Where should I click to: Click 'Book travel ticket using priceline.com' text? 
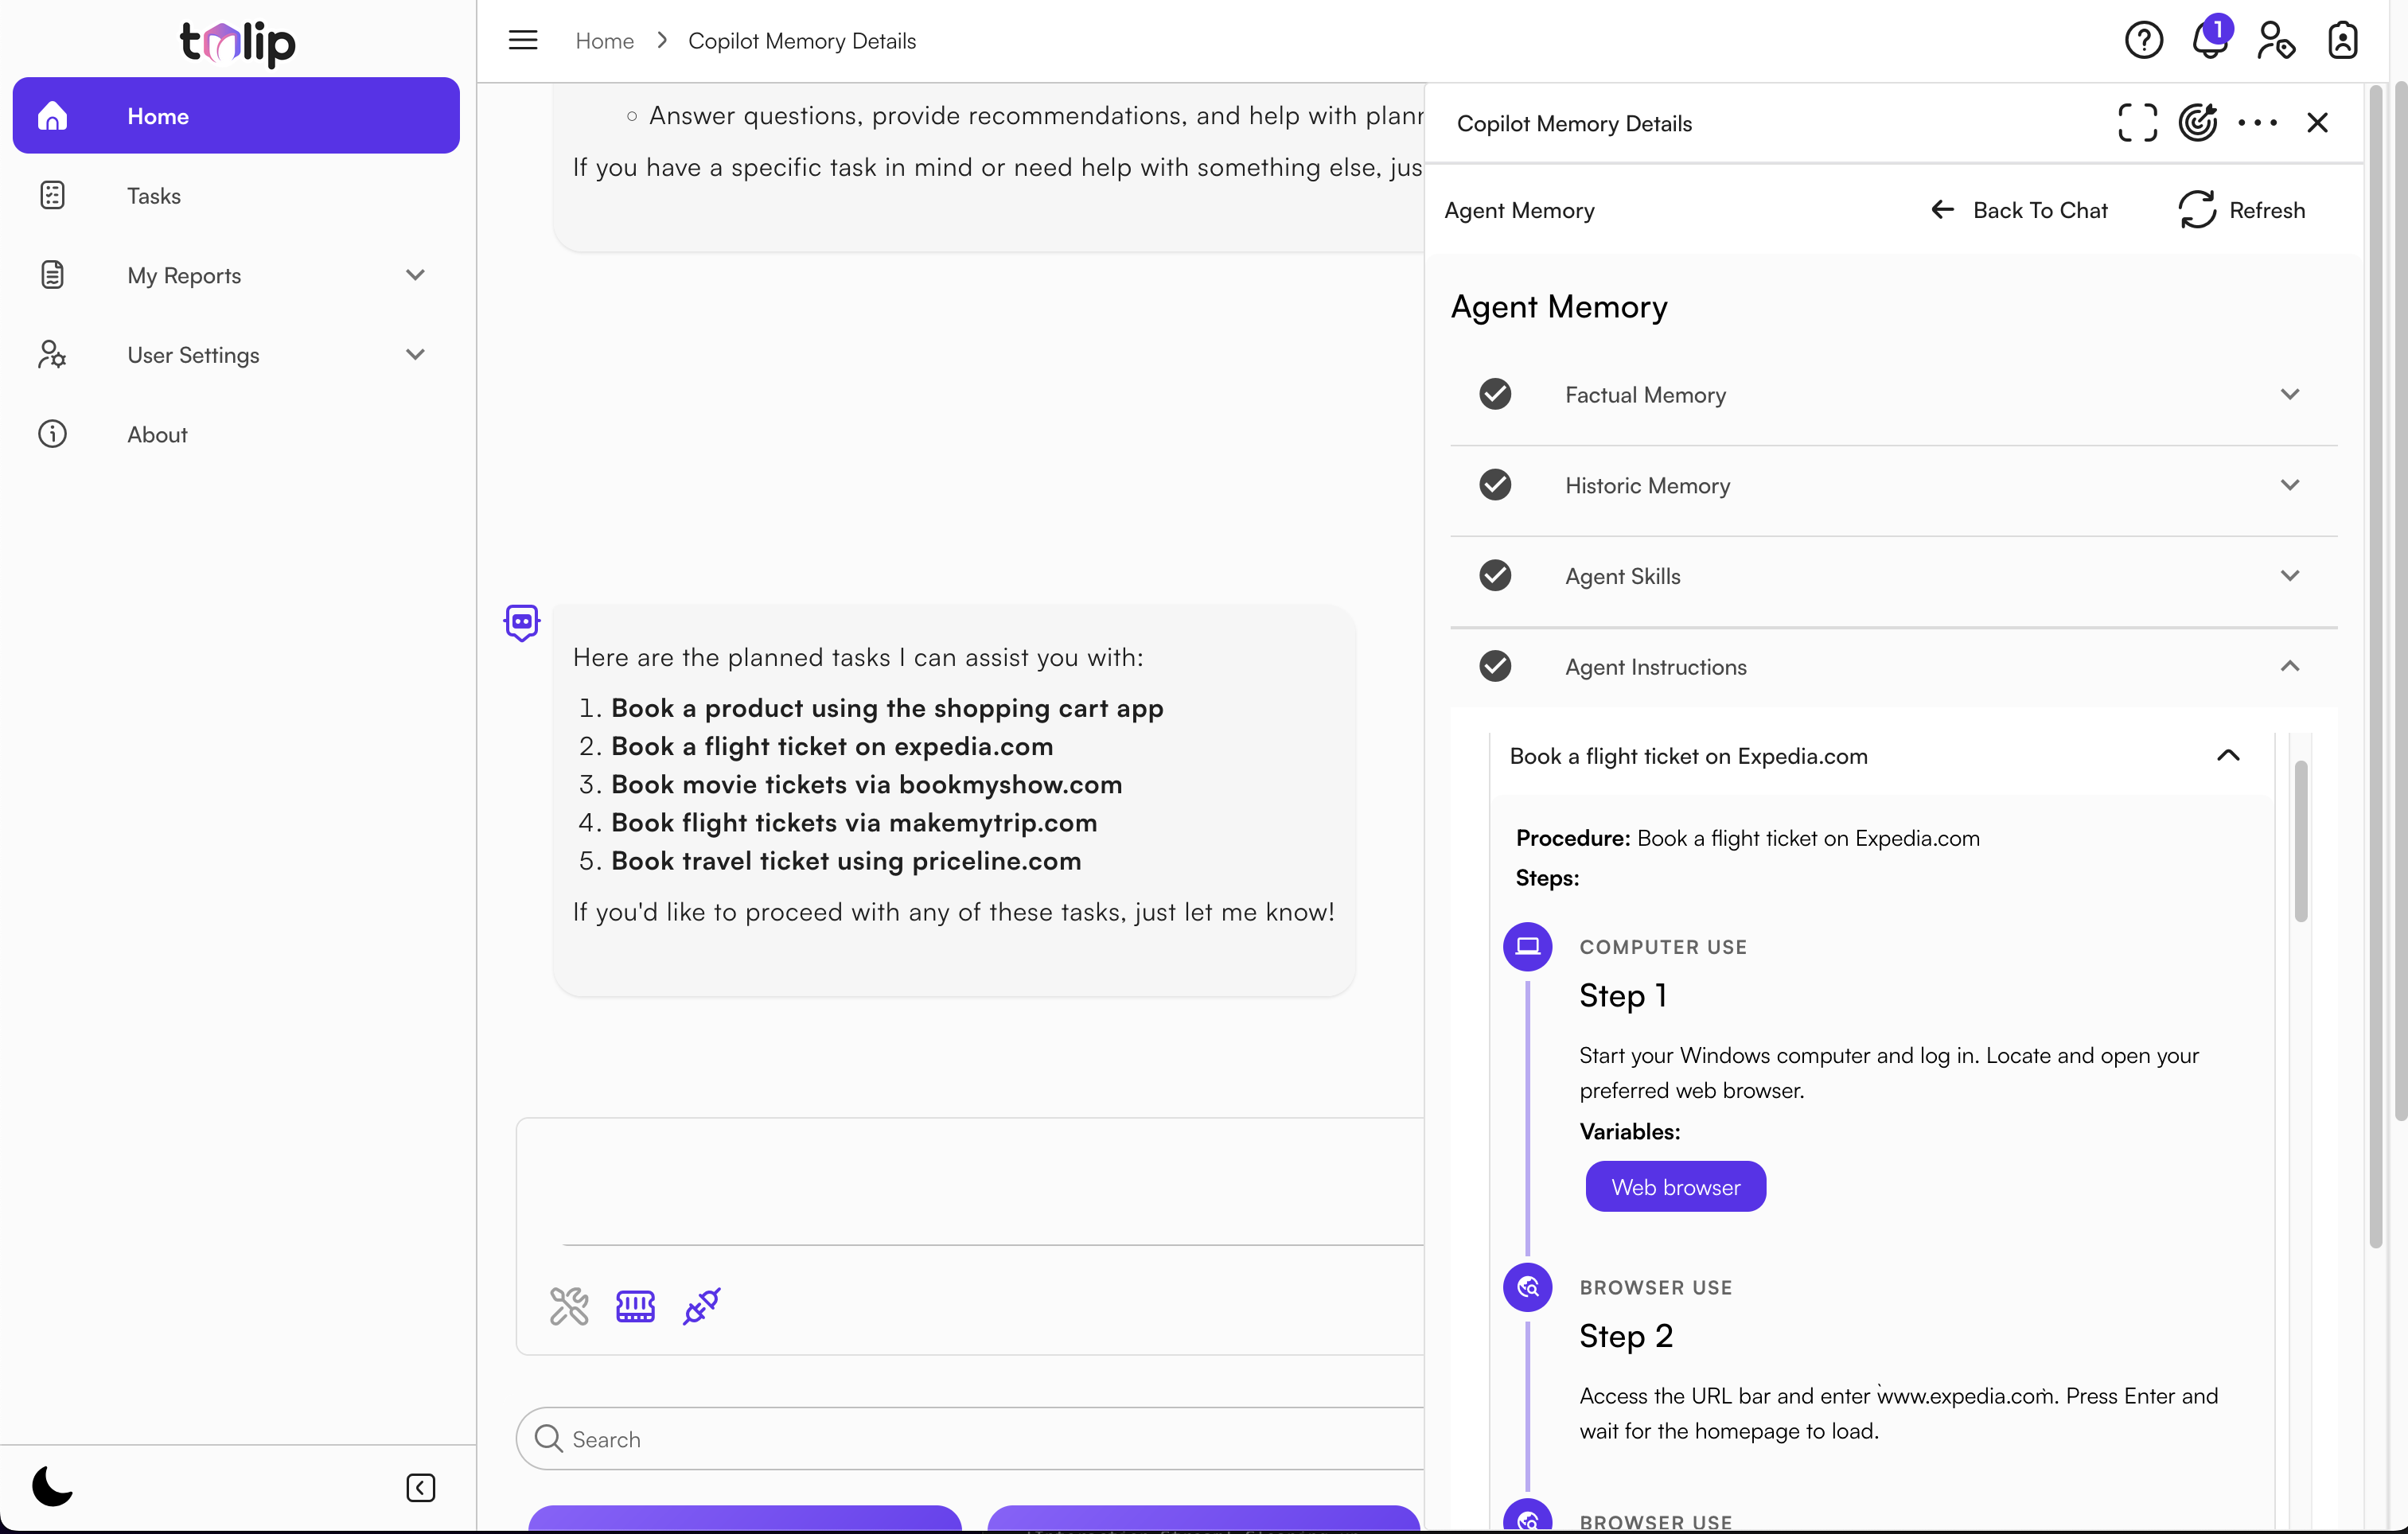846,860
